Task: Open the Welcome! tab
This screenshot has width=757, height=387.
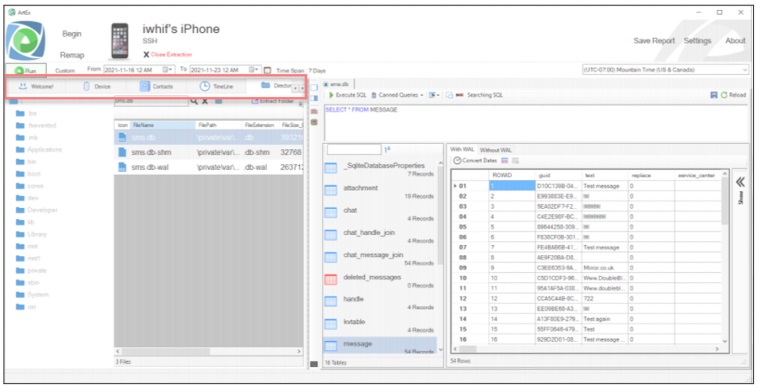Action: 36,86
